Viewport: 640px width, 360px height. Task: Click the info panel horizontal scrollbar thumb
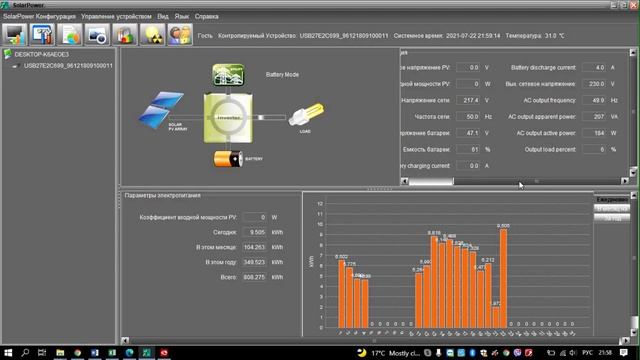pyautogui.click(x=431, y=181)
